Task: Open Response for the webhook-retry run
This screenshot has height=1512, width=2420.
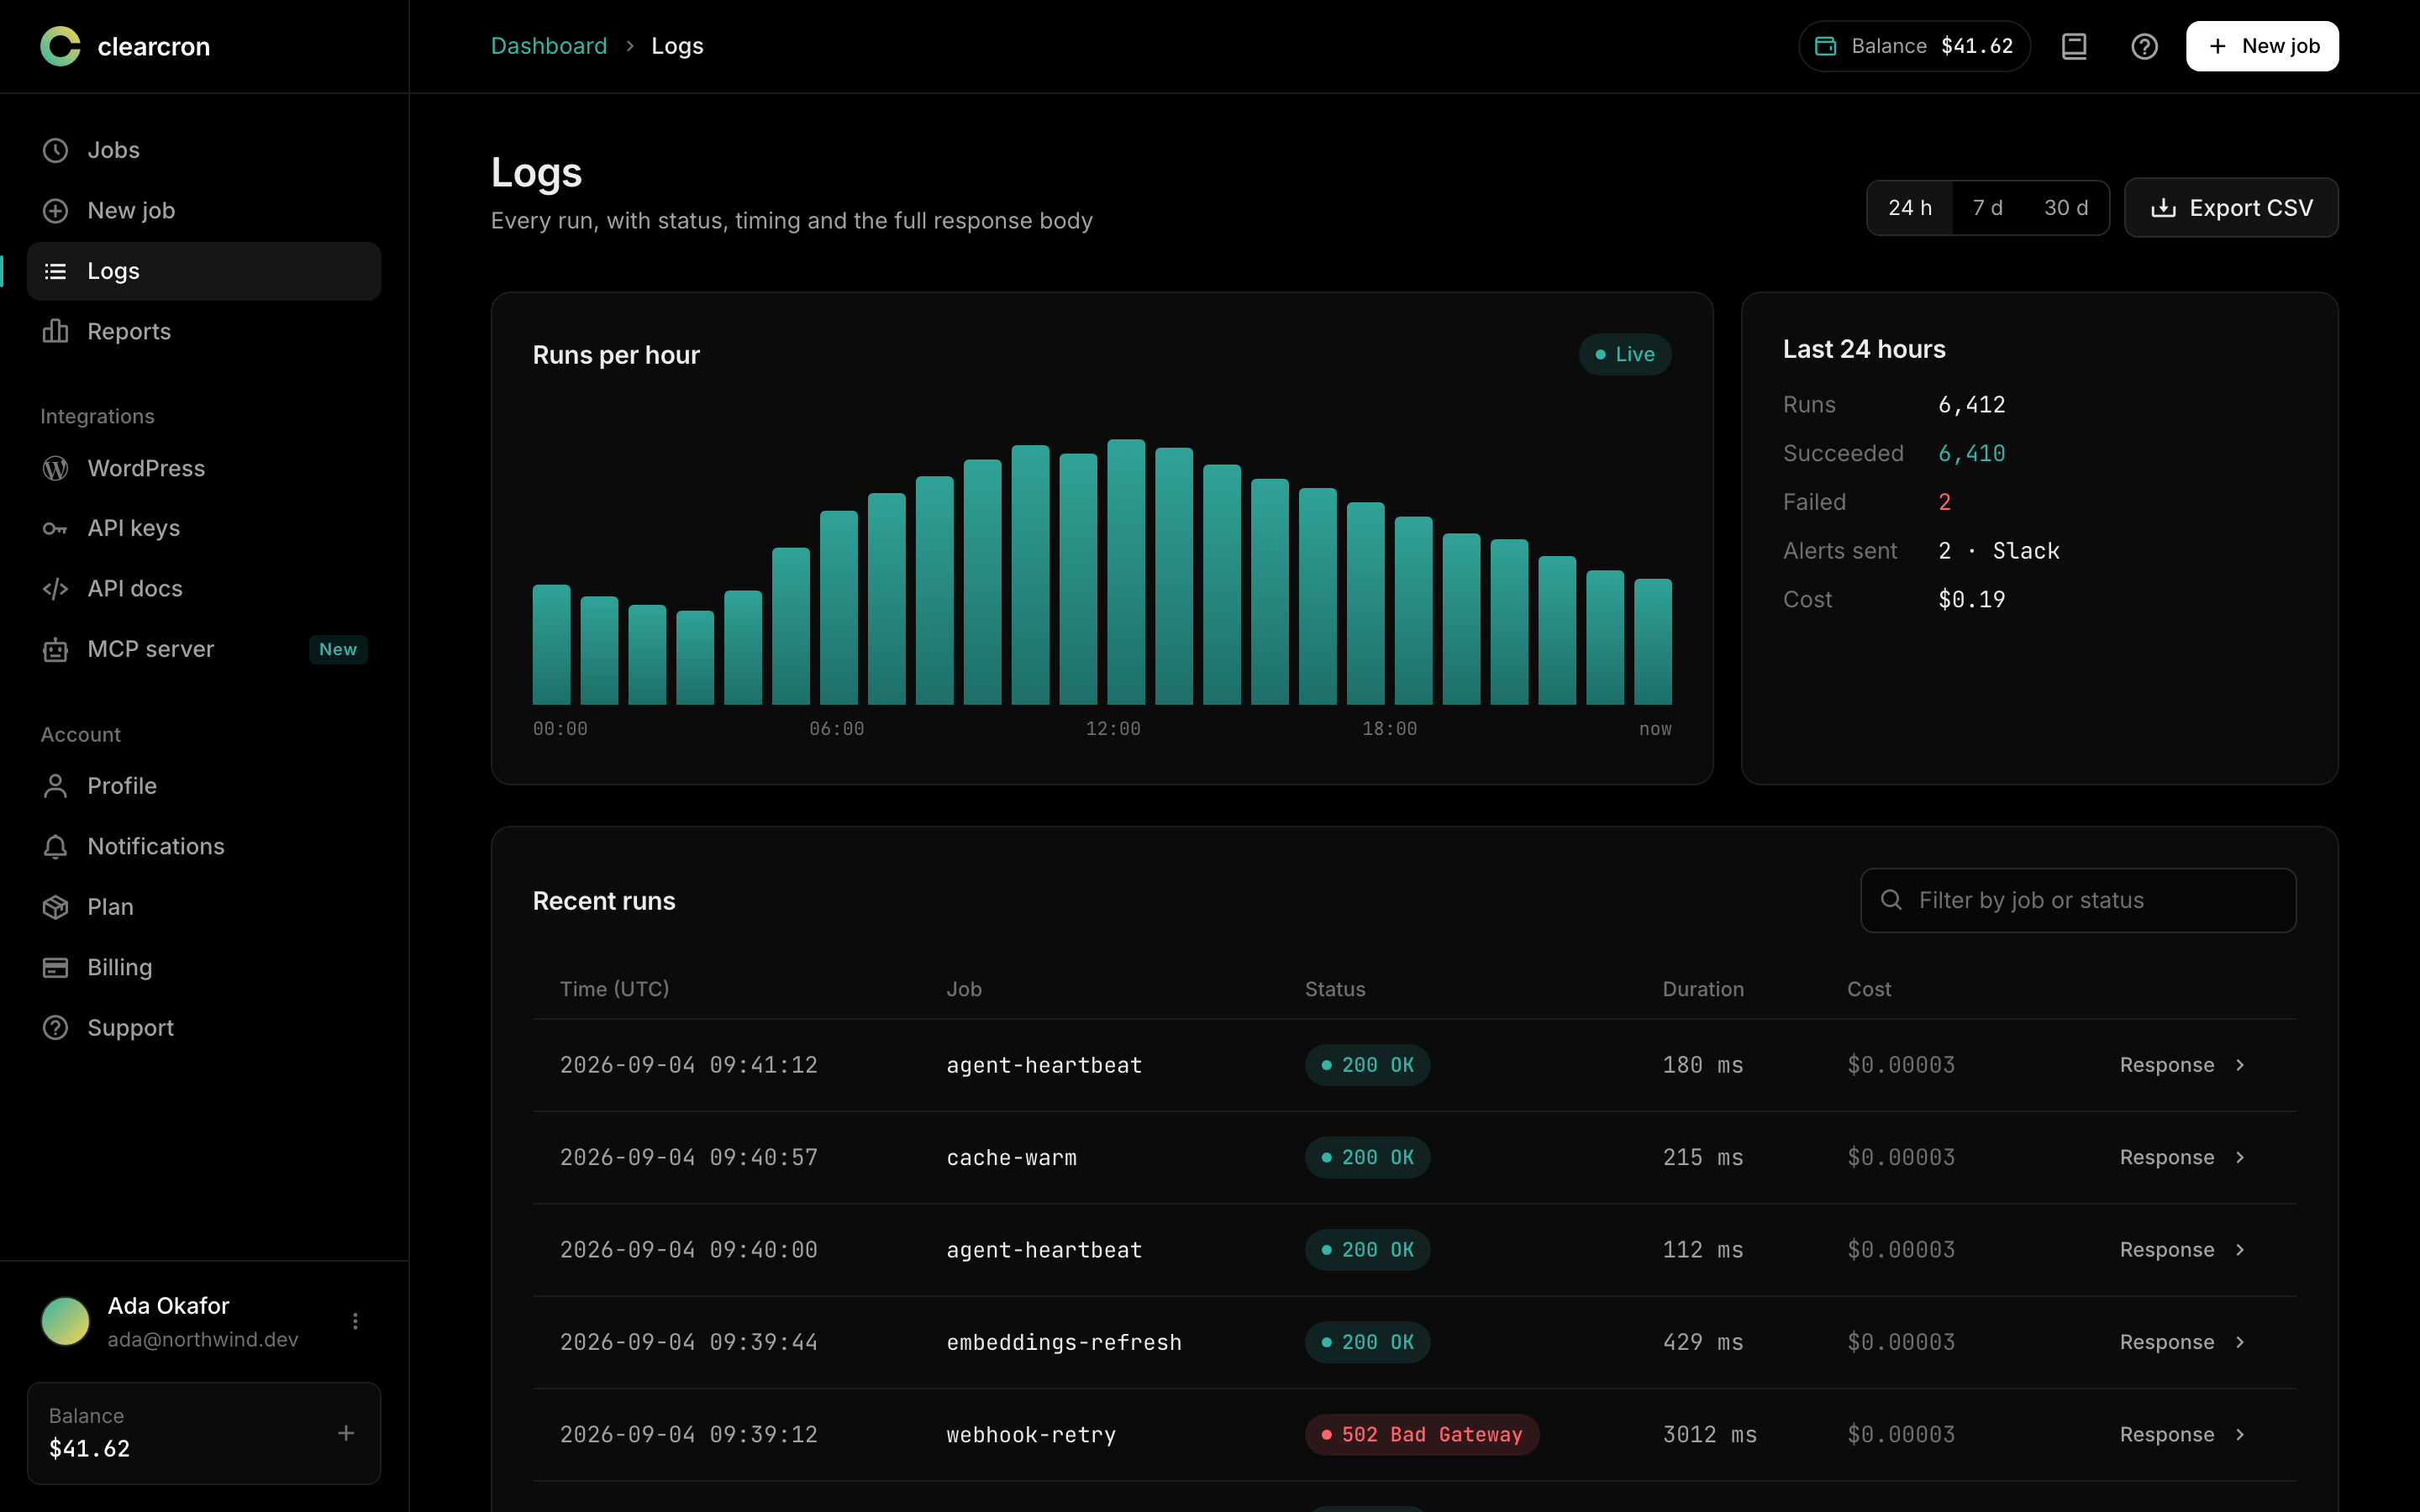Action: [x=2182, y=1434]
